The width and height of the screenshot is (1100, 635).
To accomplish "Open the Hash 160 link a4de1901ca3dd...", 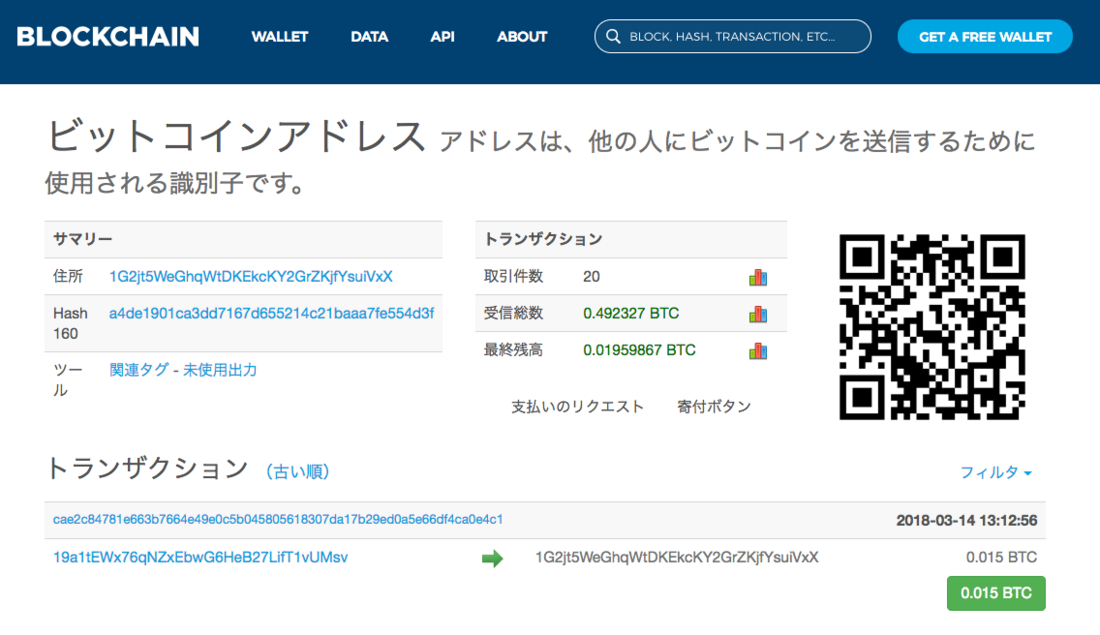I will pyautogui.click(x=271, y=313).
